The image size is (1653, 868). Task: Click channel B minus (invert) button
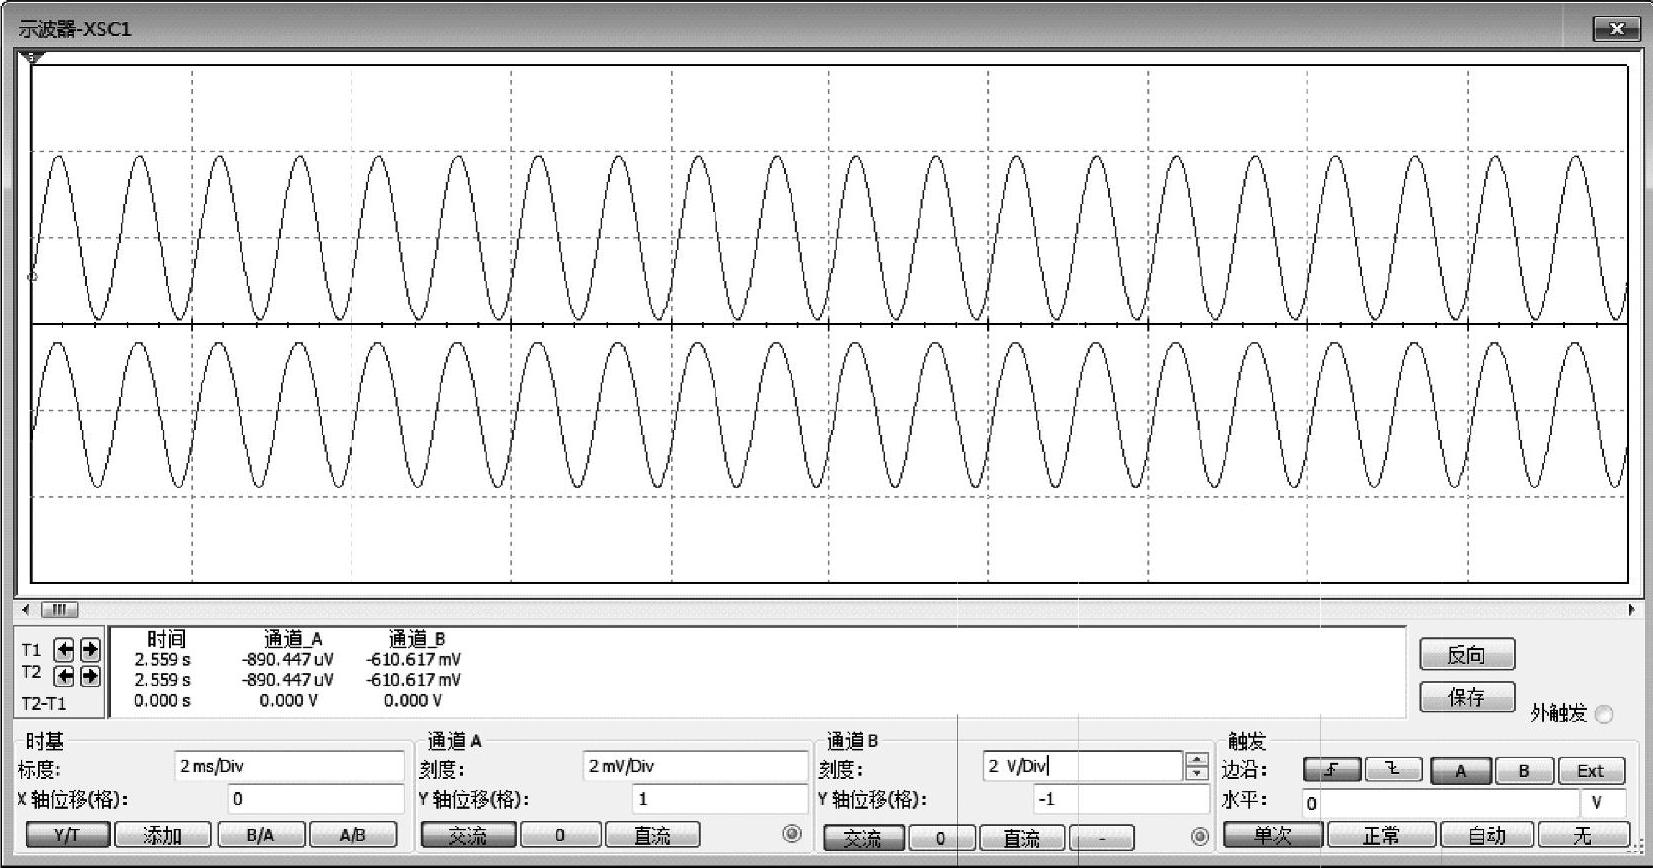[1101, 838]
